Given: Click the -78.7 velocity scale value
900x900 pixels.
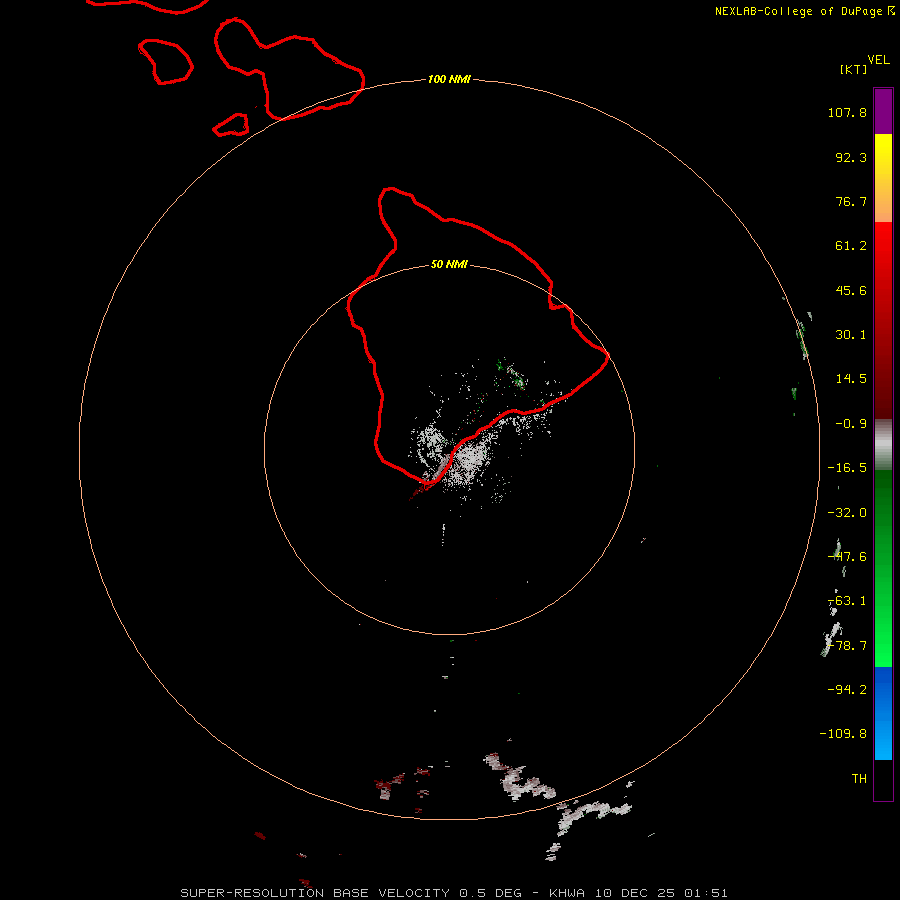Looking at the screenshot, I should (847, 646).
